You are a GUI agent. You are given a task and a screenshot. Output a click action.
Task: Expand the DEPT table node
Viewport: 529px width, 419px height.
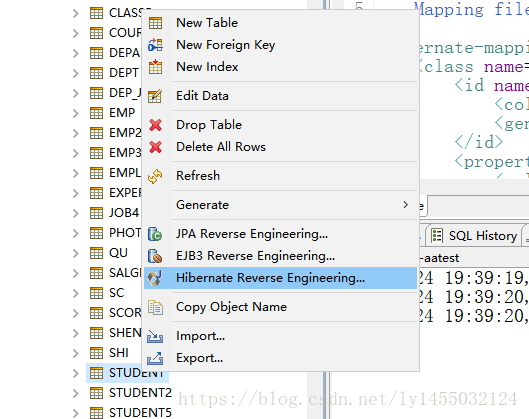click(x=76, y=73)
